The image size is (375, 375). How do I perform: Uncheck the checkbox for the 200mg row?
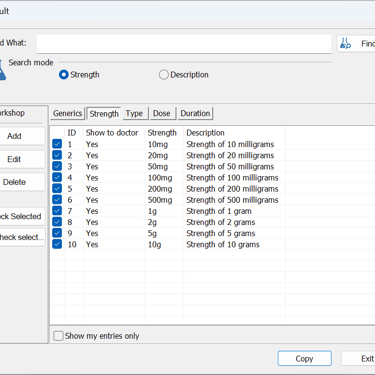pyautogui.click(x=57, y=188)
